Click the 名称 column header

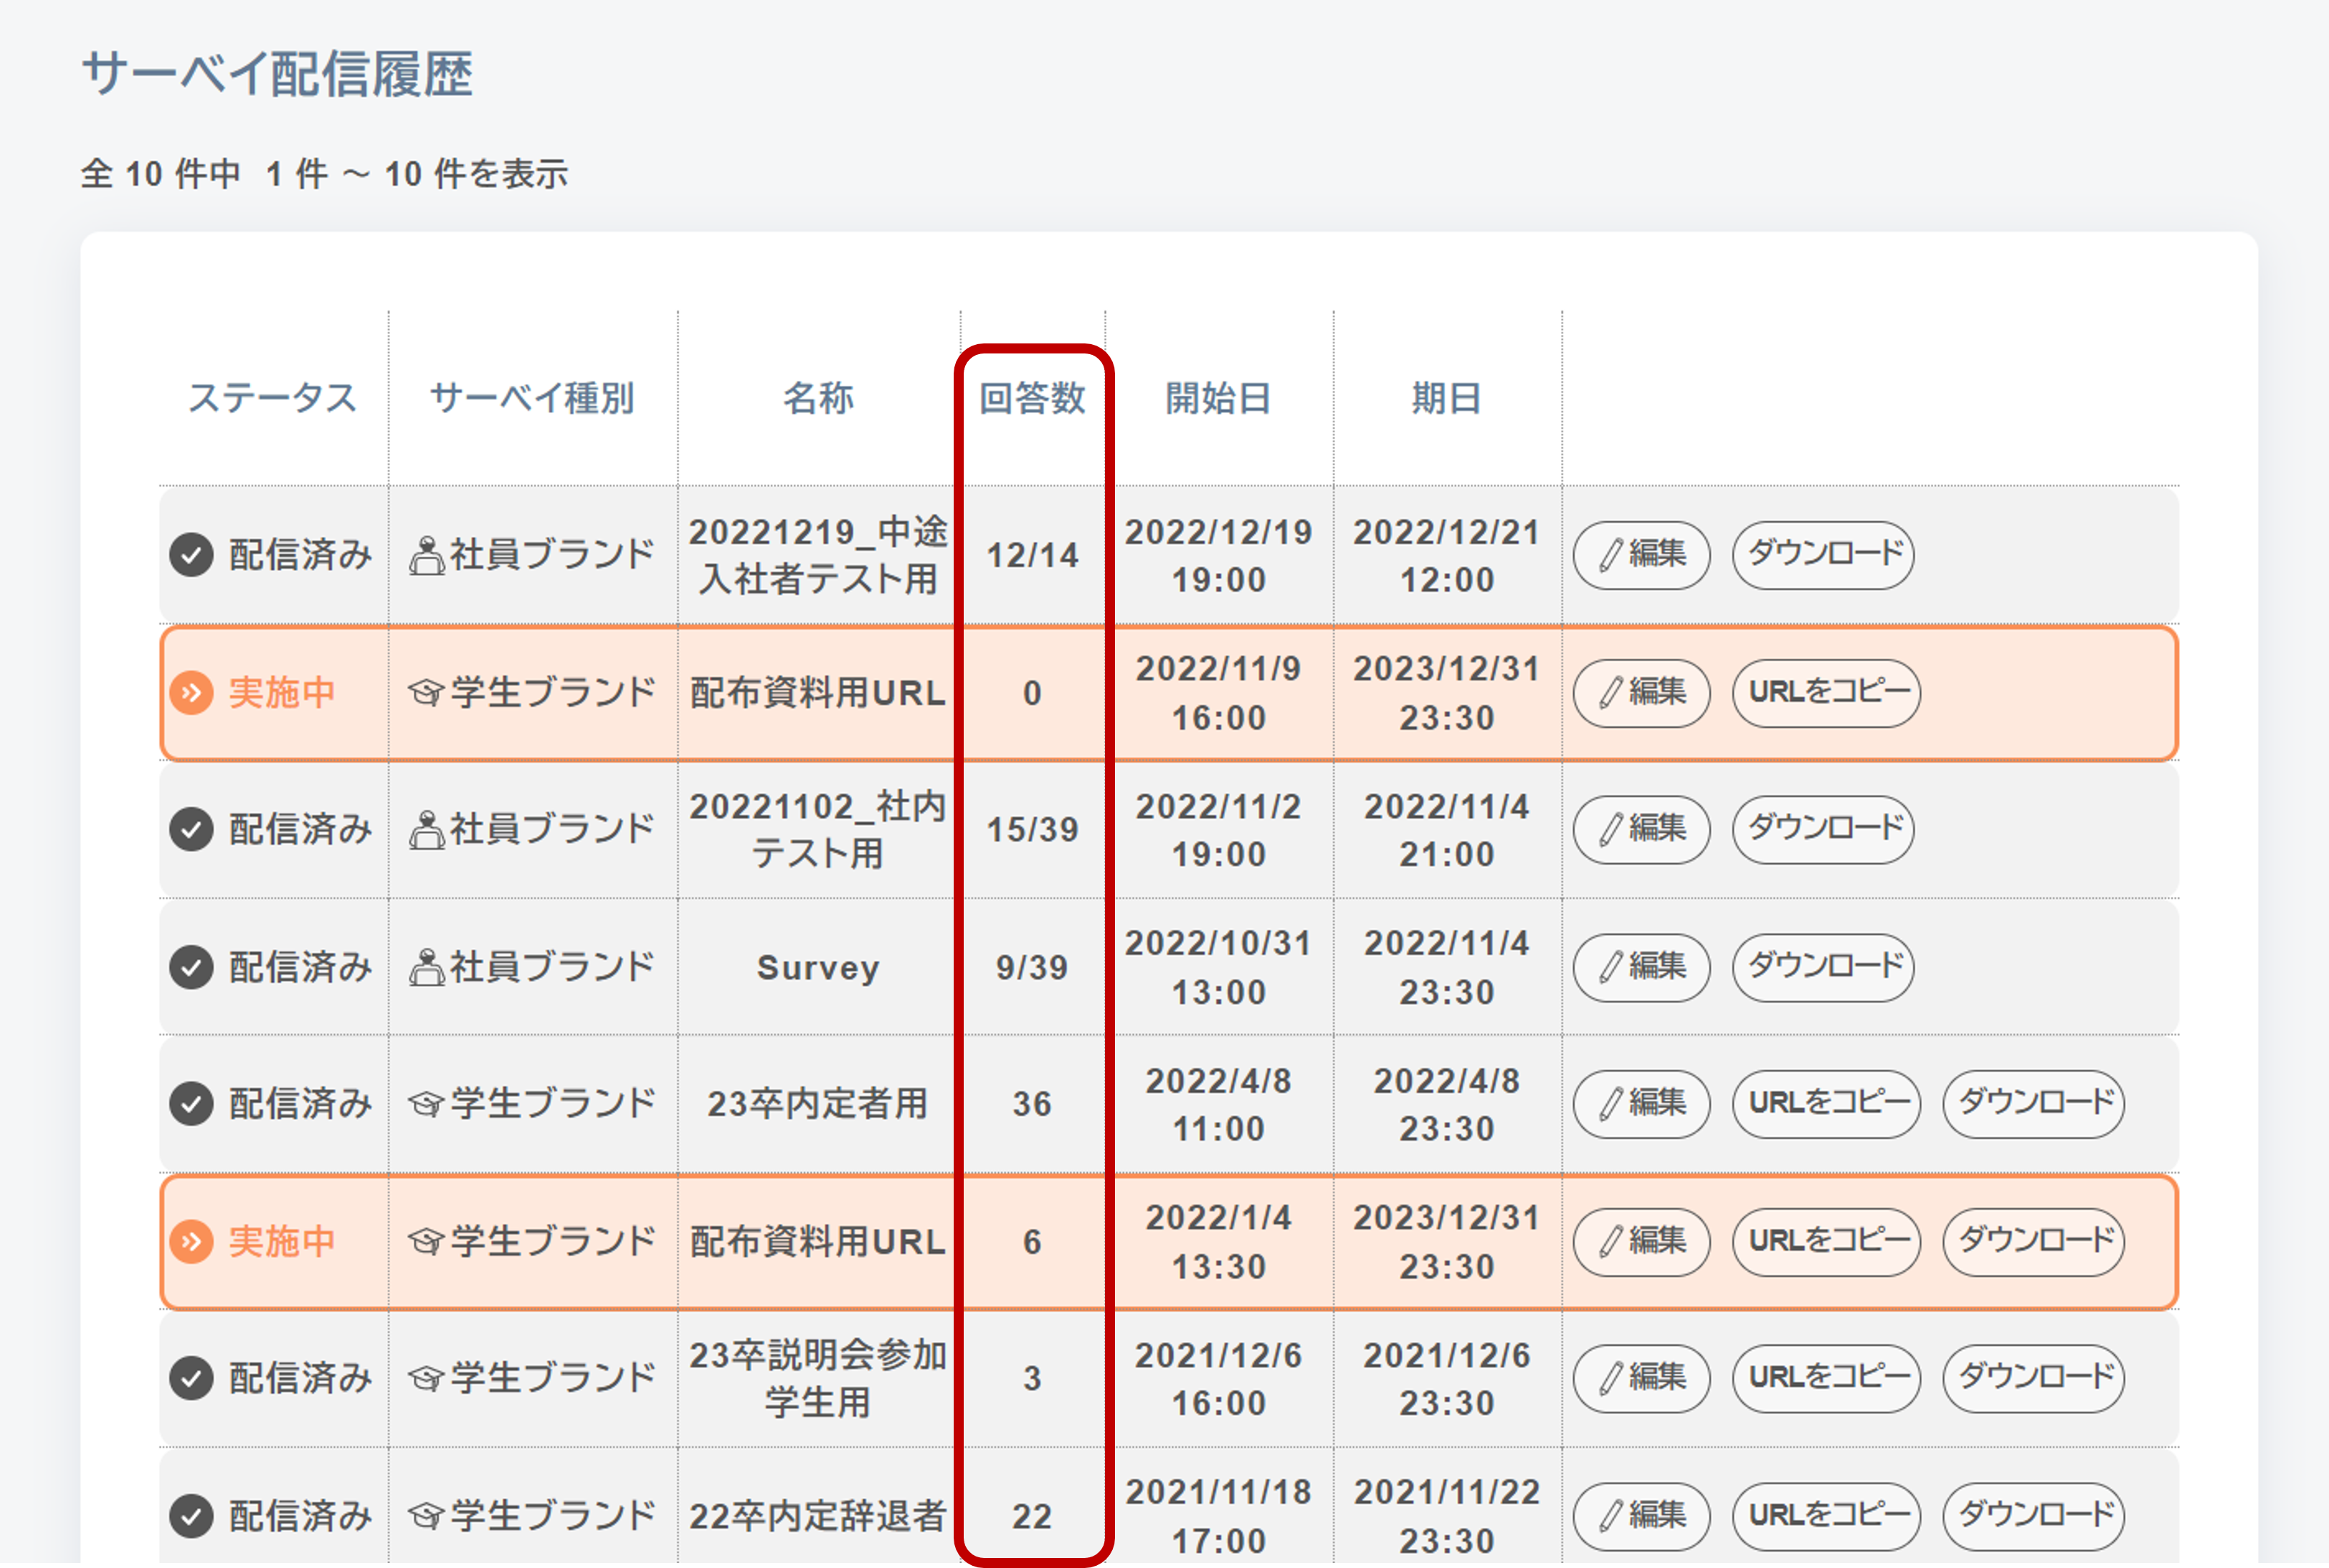[x=818, y=398]
